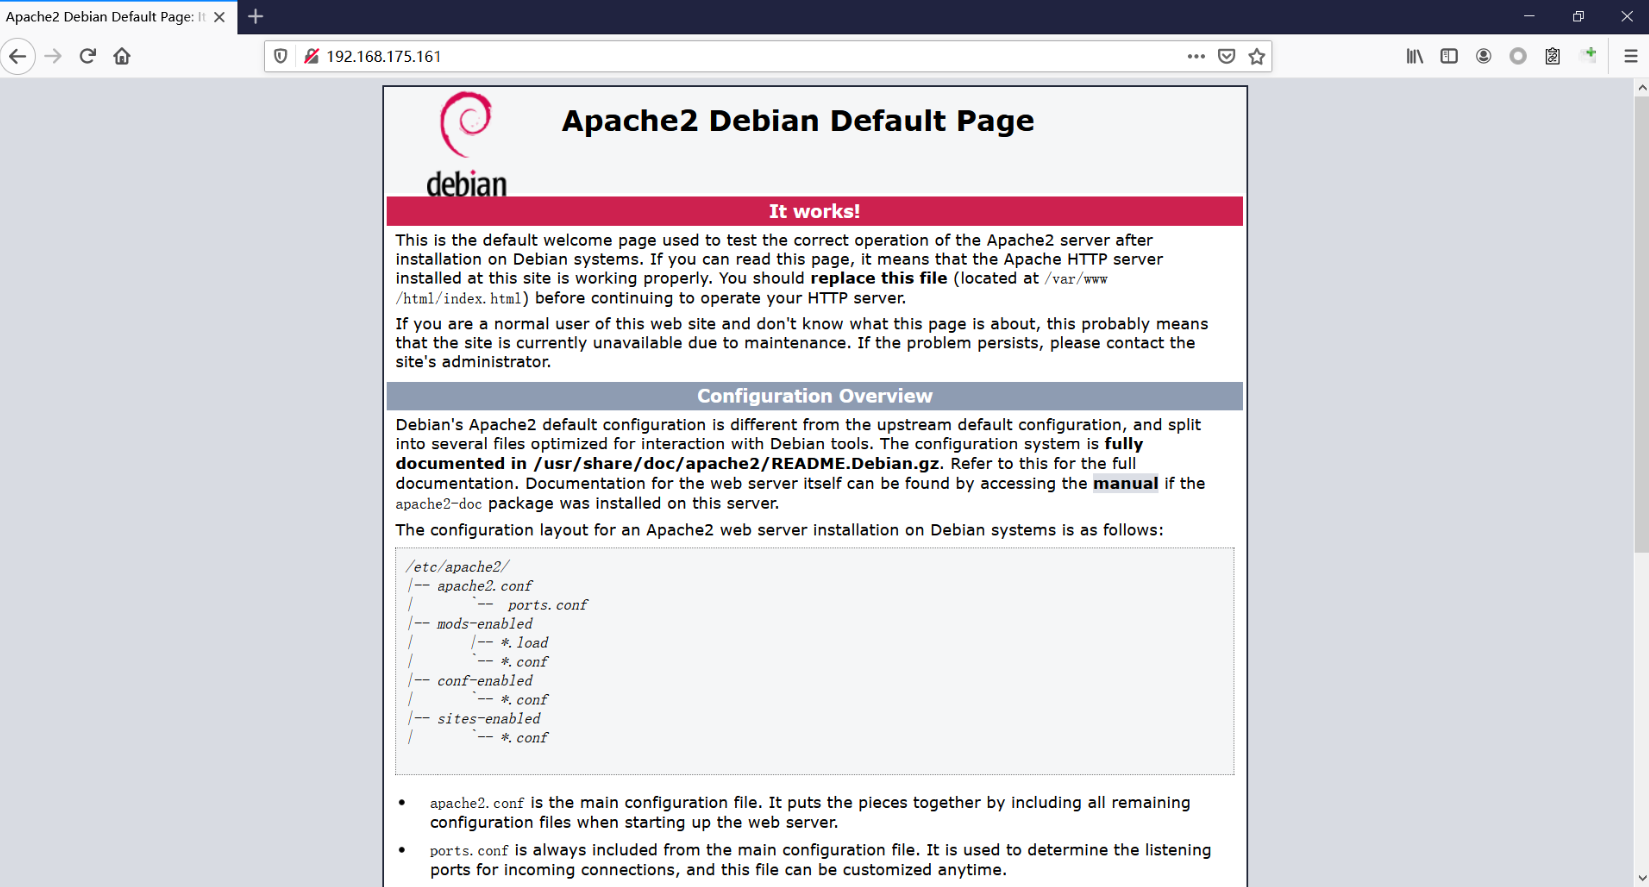
Task: Select the Apache2 Debian Default Page tab
Action: coord(117,17)
